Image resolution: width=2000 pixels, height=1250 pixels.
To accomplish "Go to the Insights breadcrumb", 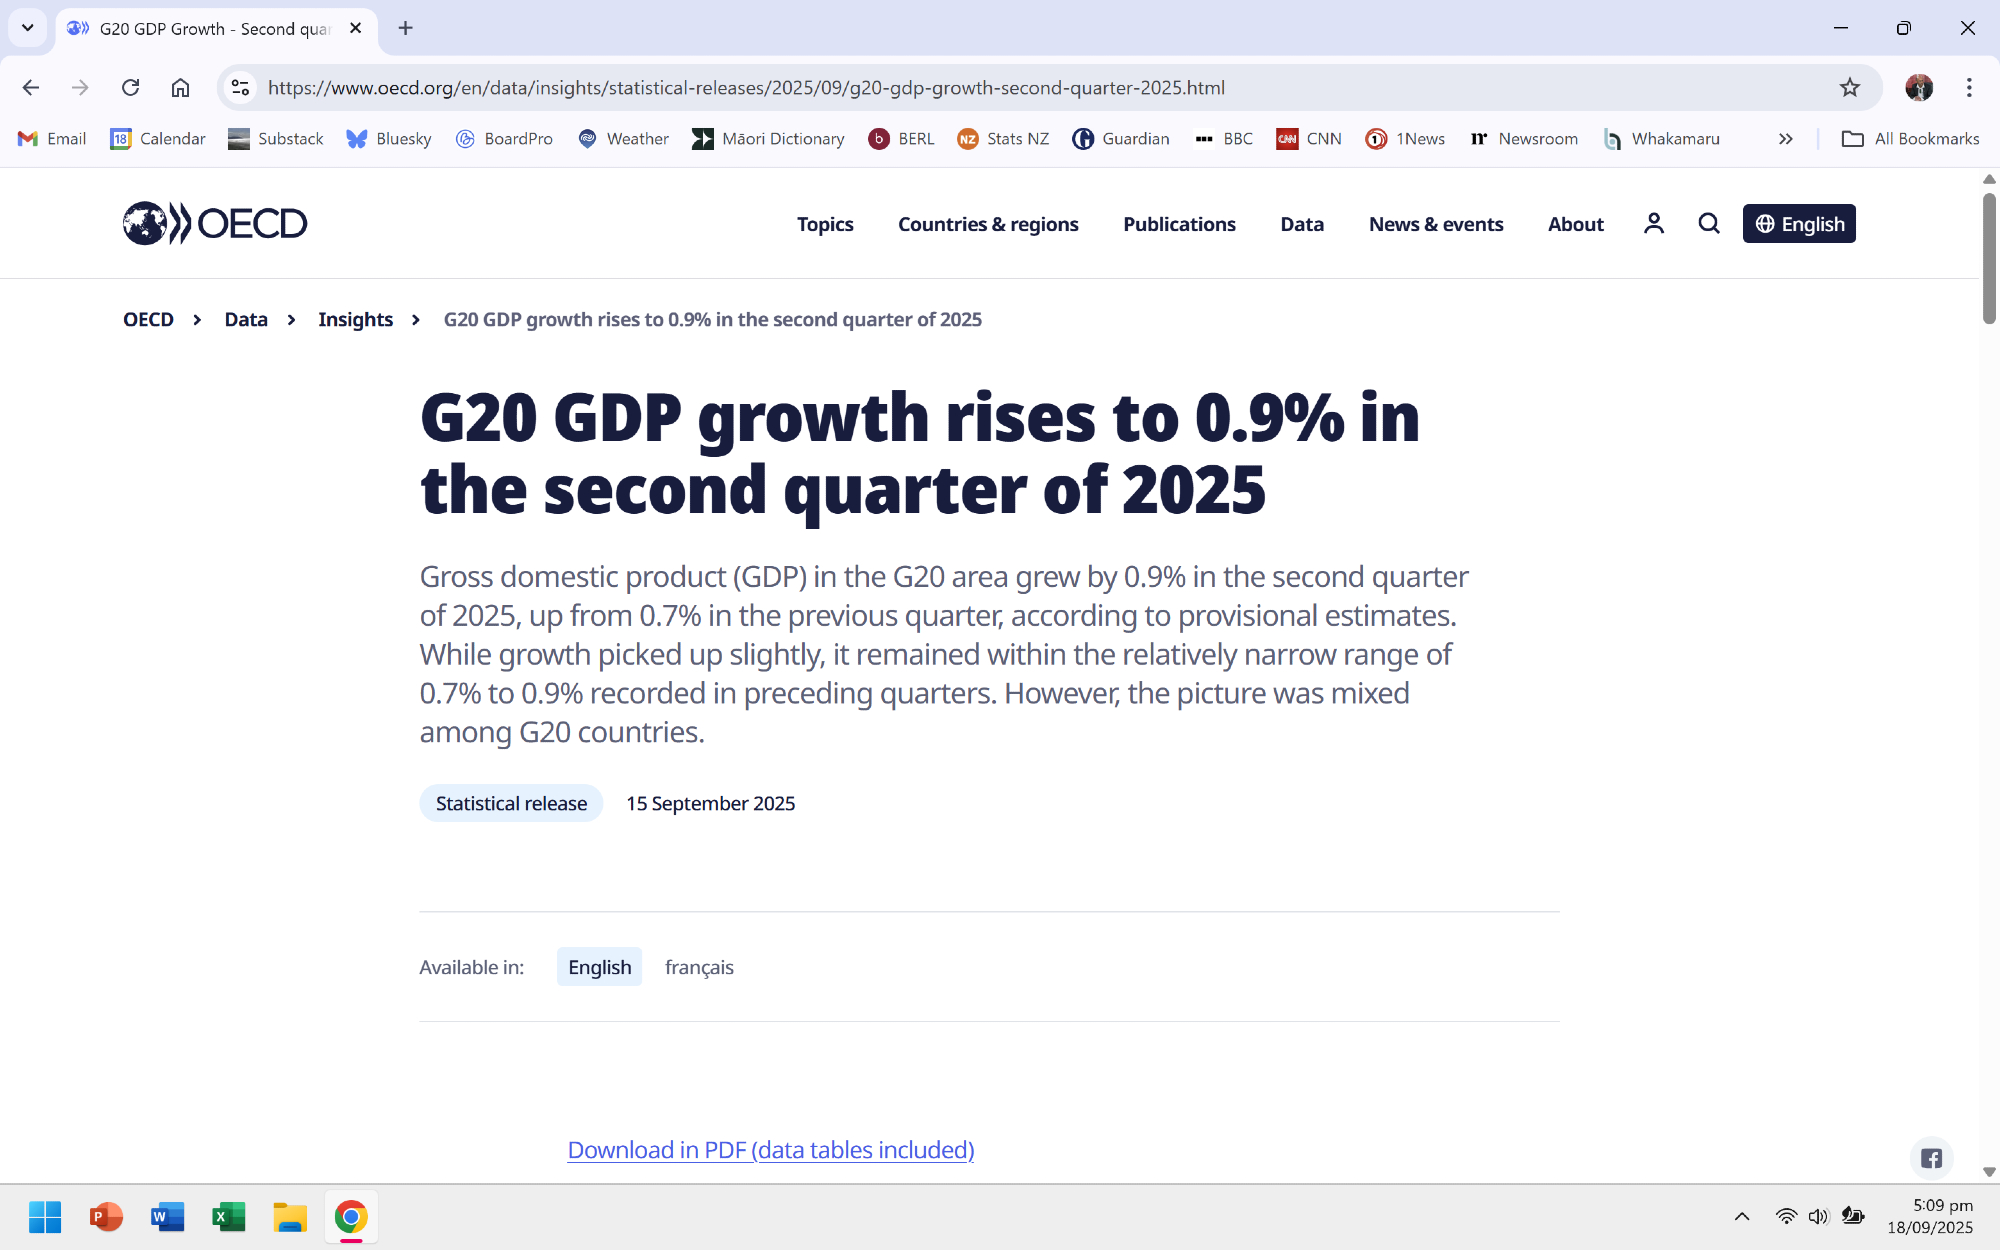I will click(x=355, y=319).
